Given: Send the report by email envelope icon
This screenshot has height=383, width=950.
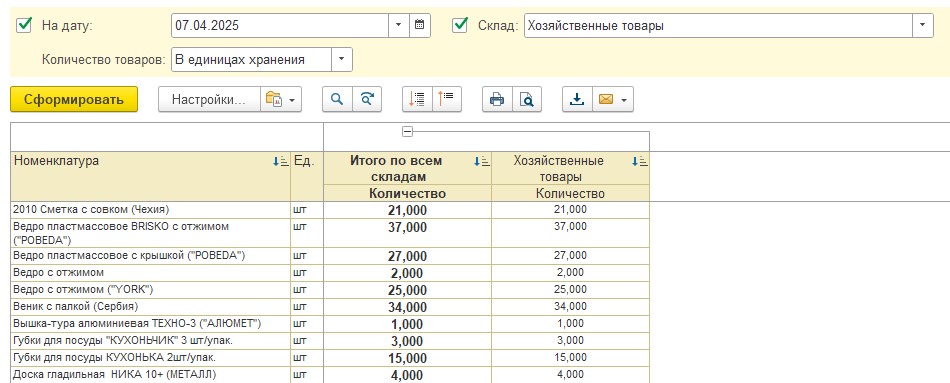Looking at the screenshot, I should tap(613, 99).
